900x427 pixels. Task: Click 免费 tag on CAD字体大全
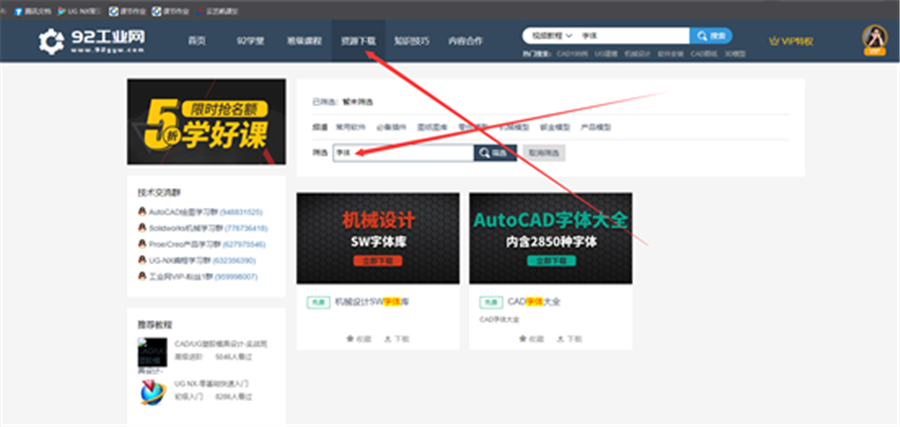tap(491, 302)
